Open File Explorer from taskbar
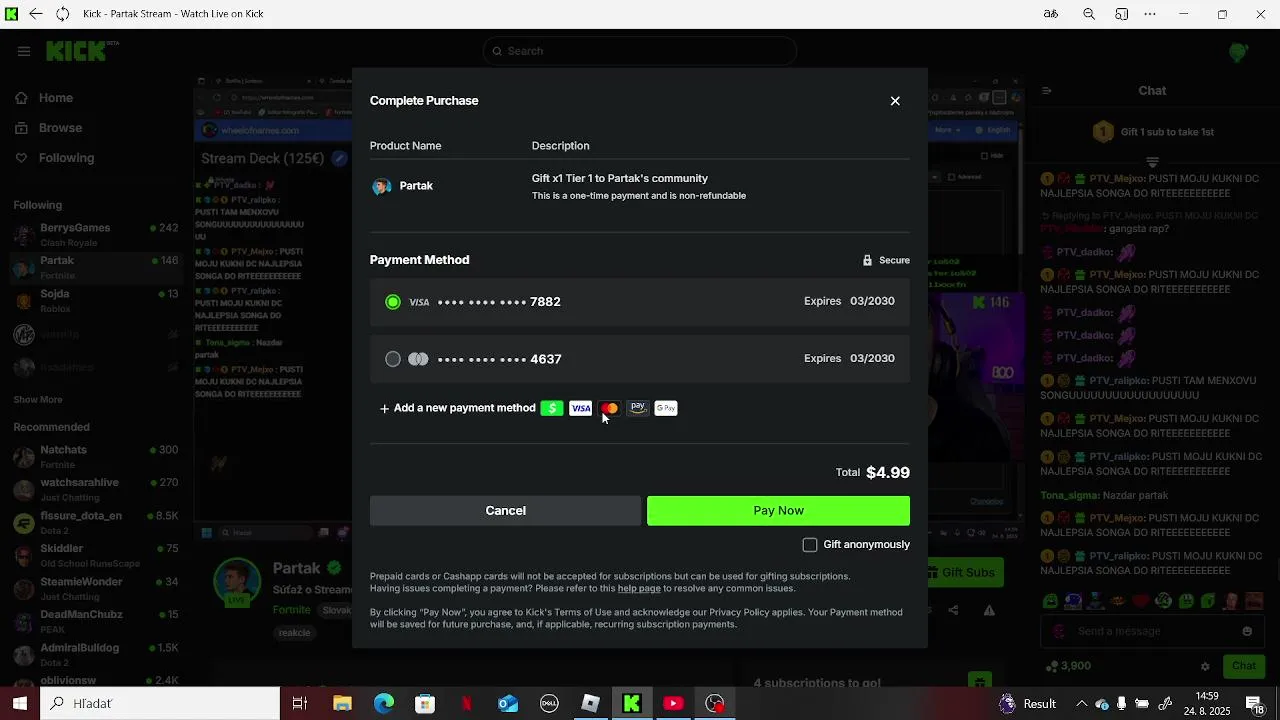 pos(342,704)
